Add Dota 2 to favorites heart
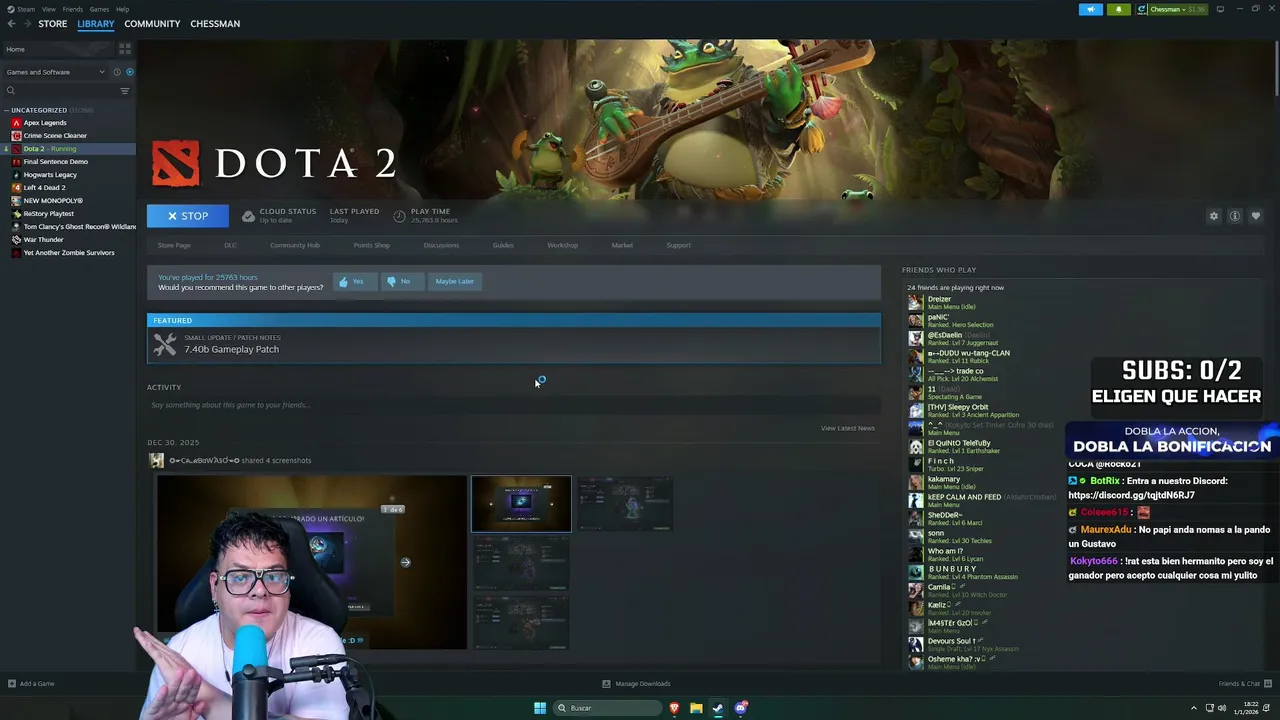 coord(1256,216)
